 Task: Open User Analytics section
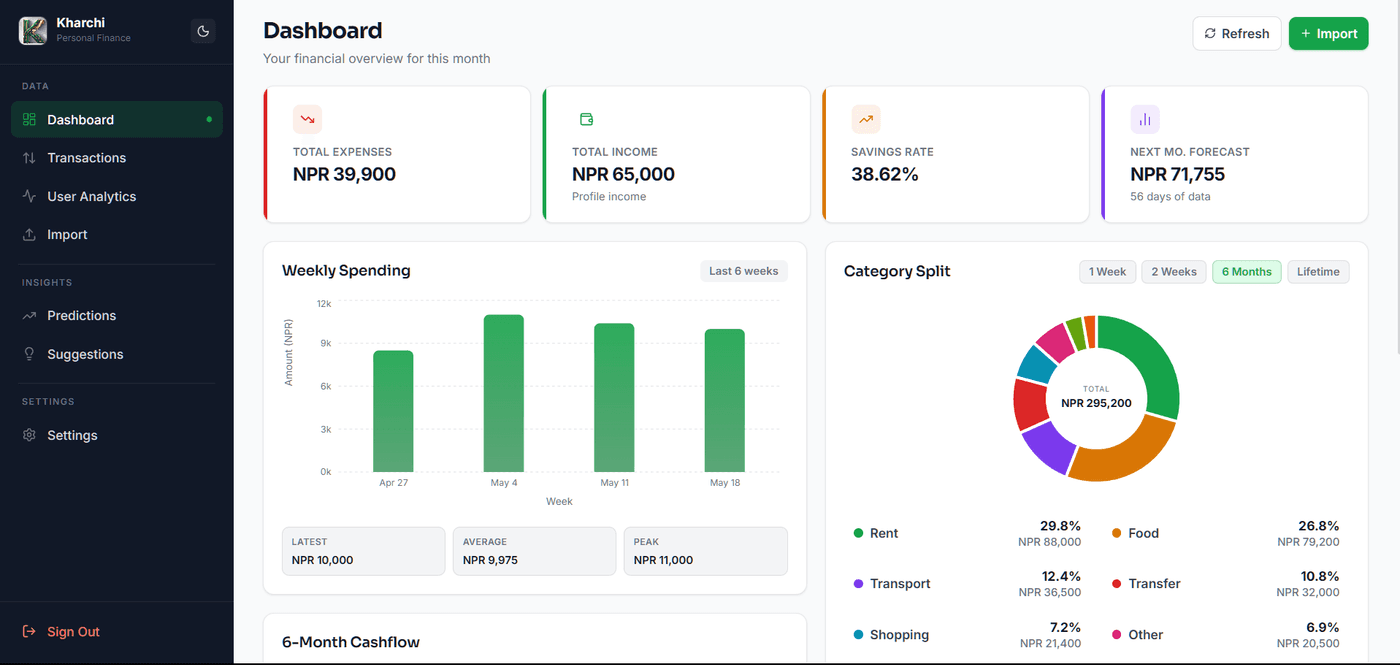click(117, 196)
